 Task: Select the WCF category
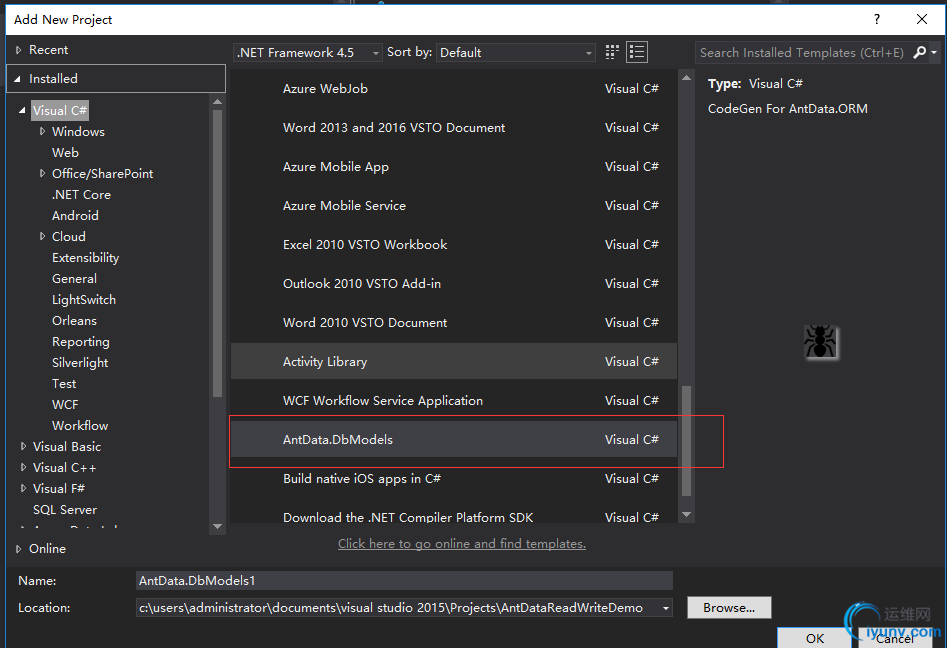pyautogui.click(x=65, y=405)
